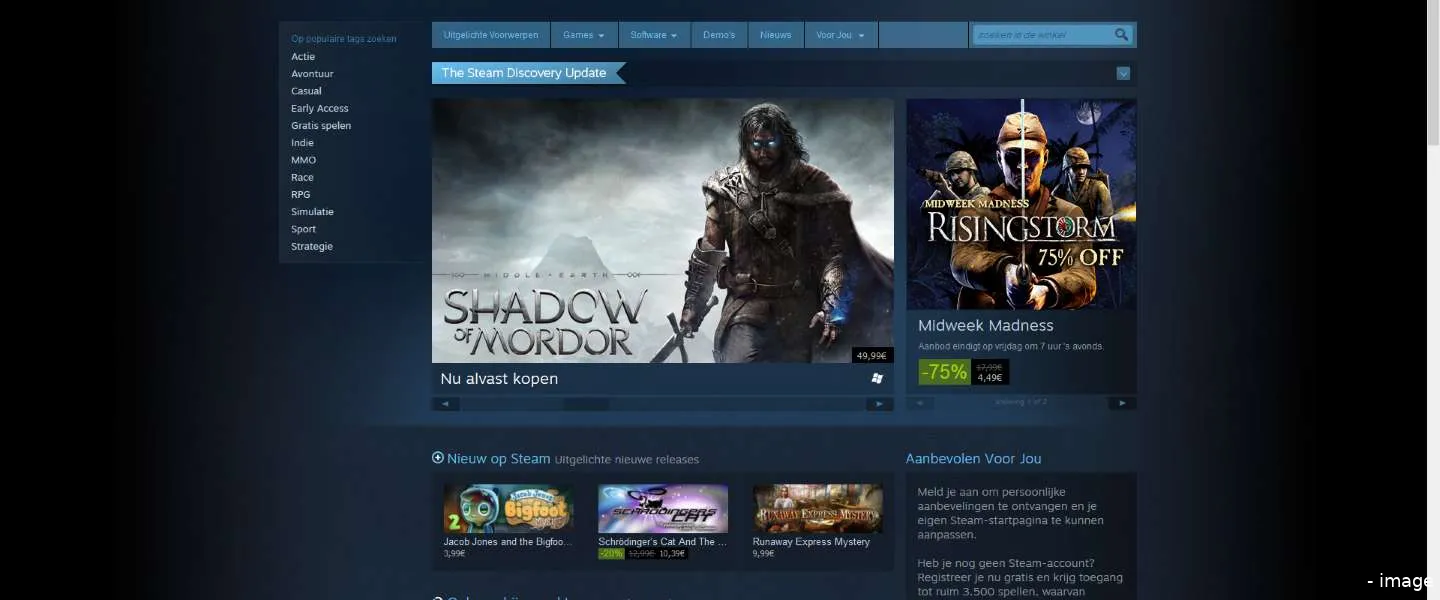The height and width of the screenshot is (600, 1440).
Task: Expand the Software dropdown menu
Action: (x=653, y=35)
